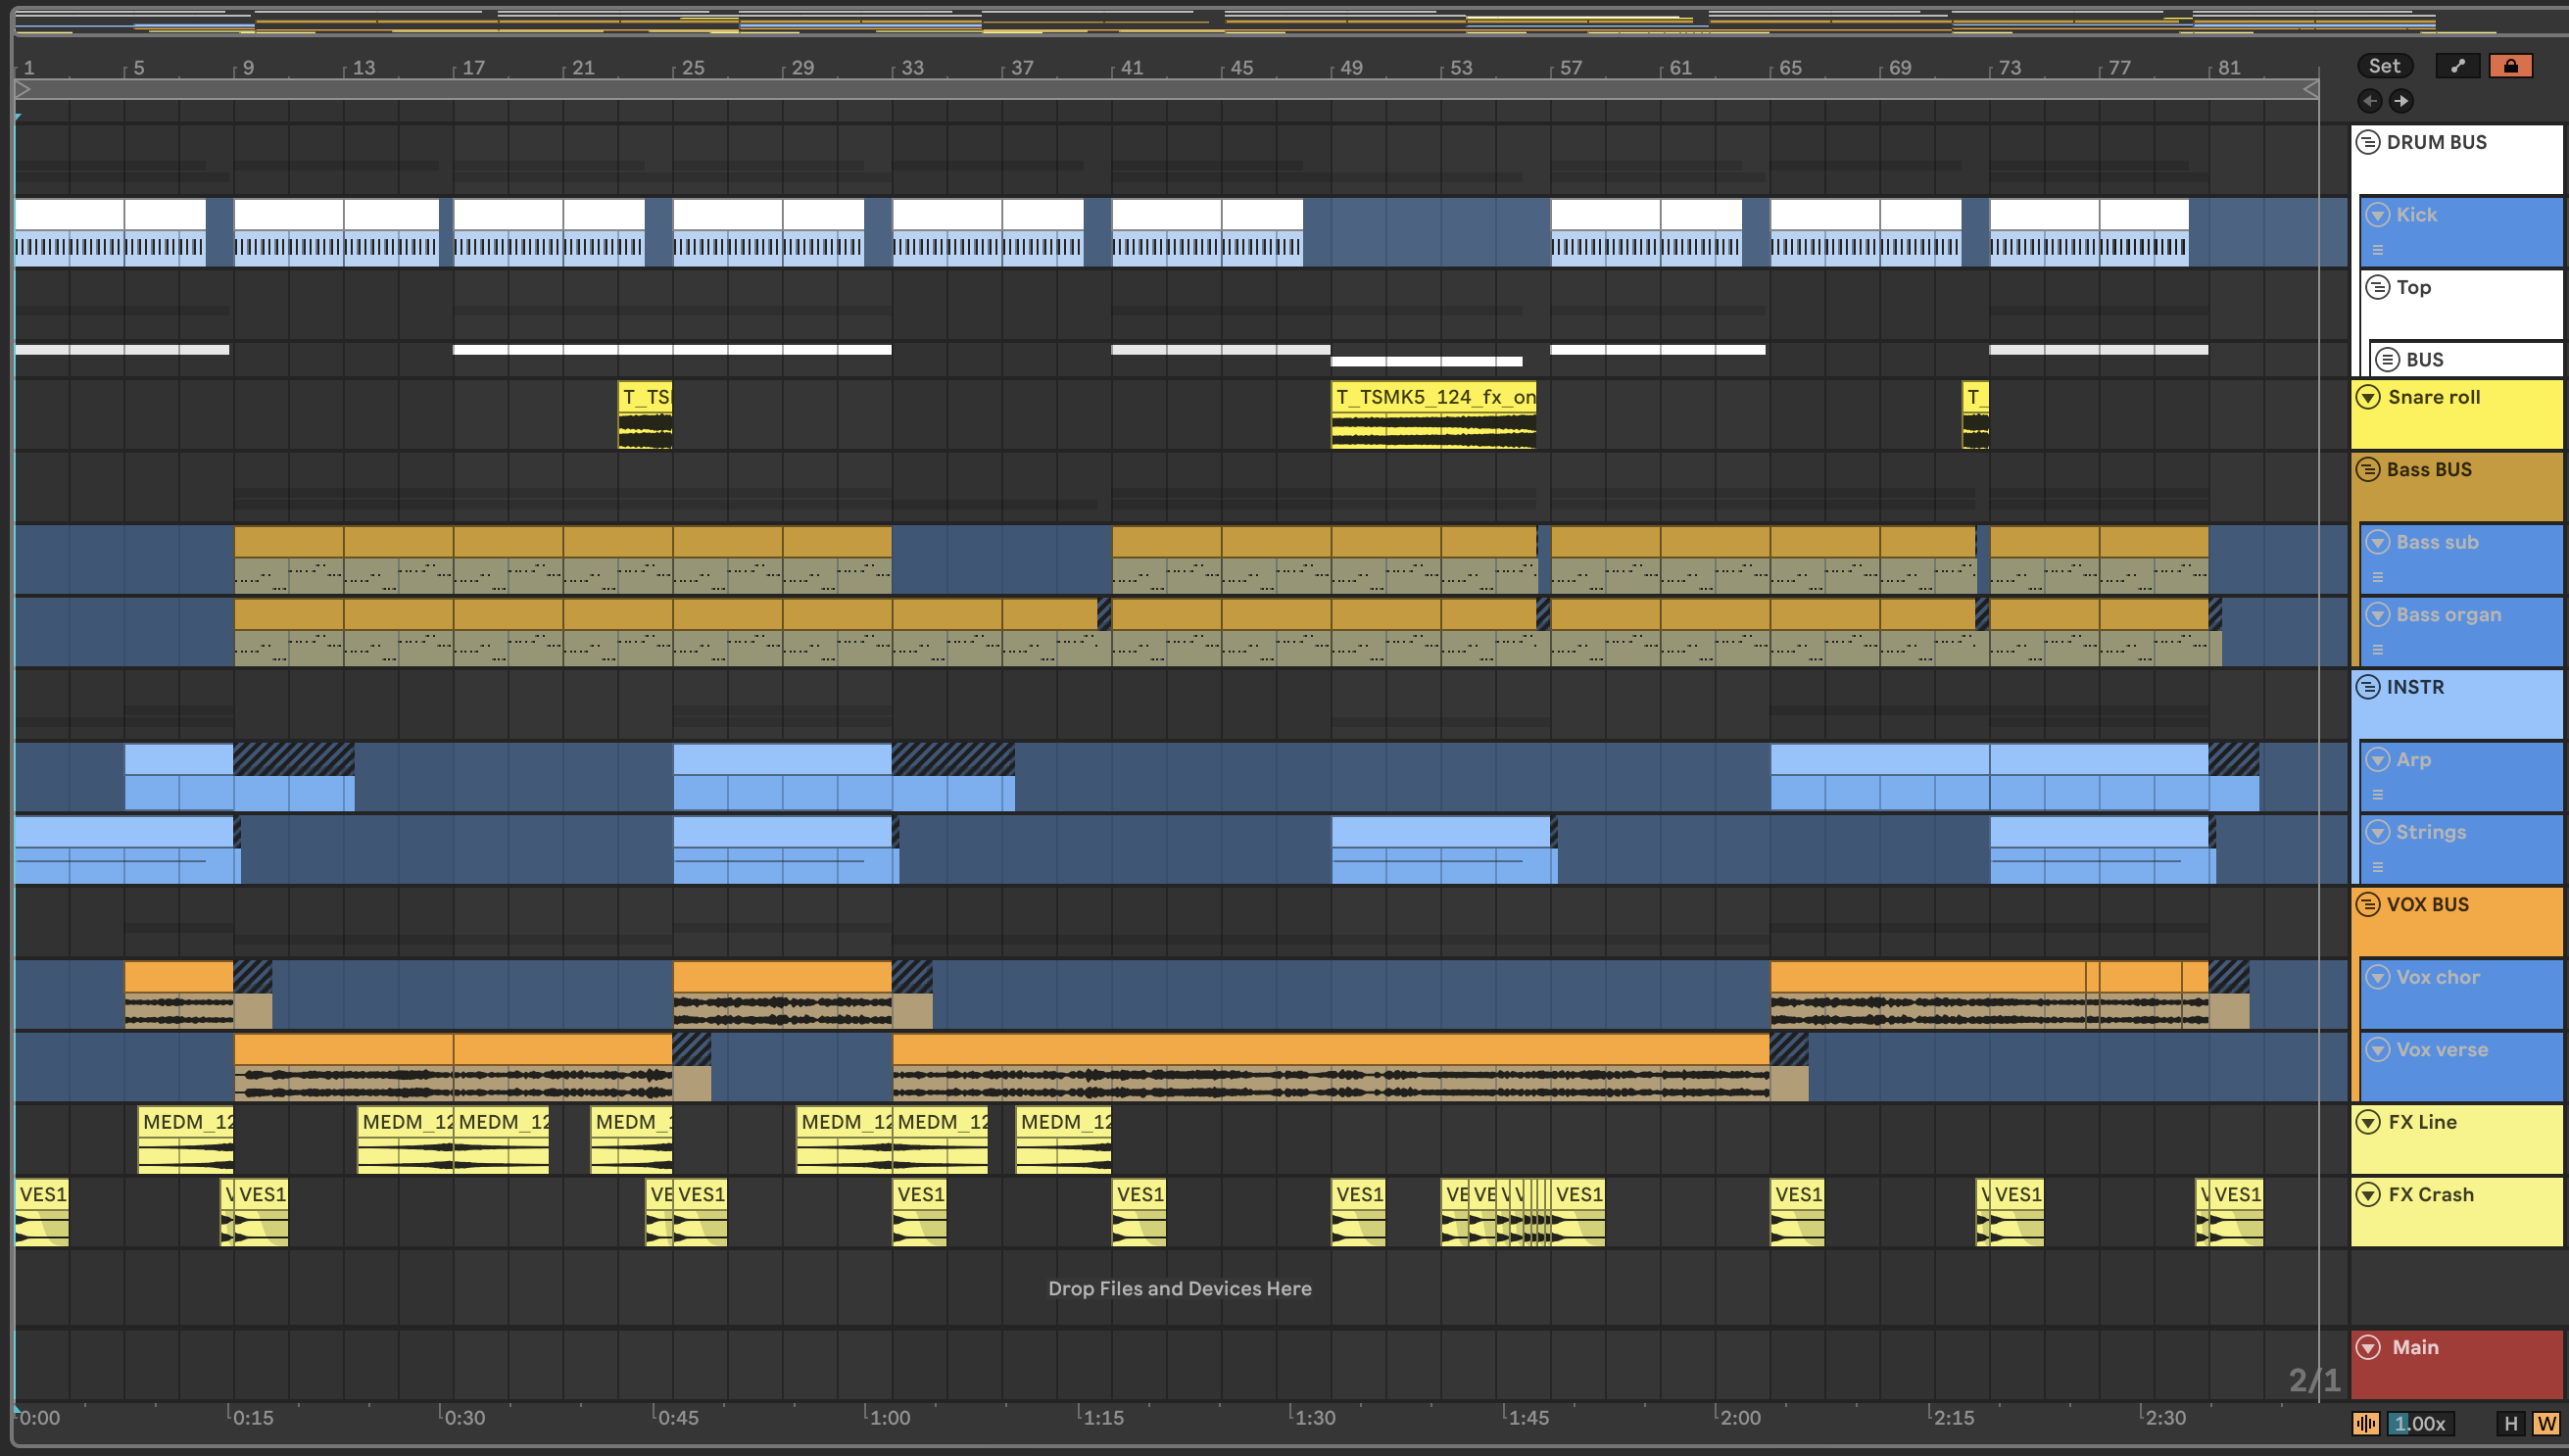Jump to the previous locator arrow
The image size is (2569, 1456).
pyautogui.click(x=2369, y=101)
